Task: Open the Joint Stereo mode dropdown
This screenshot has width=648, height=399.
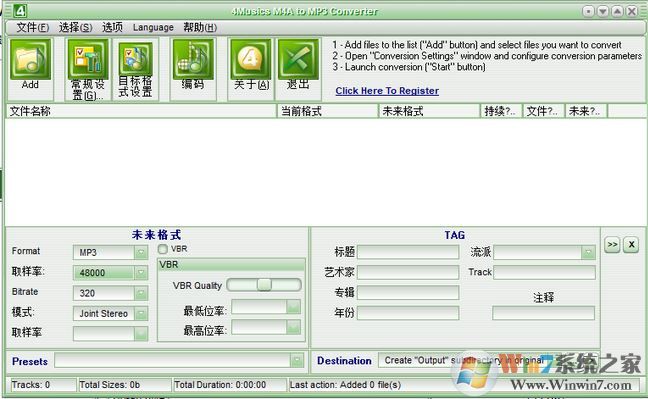Action: (141, 313)
